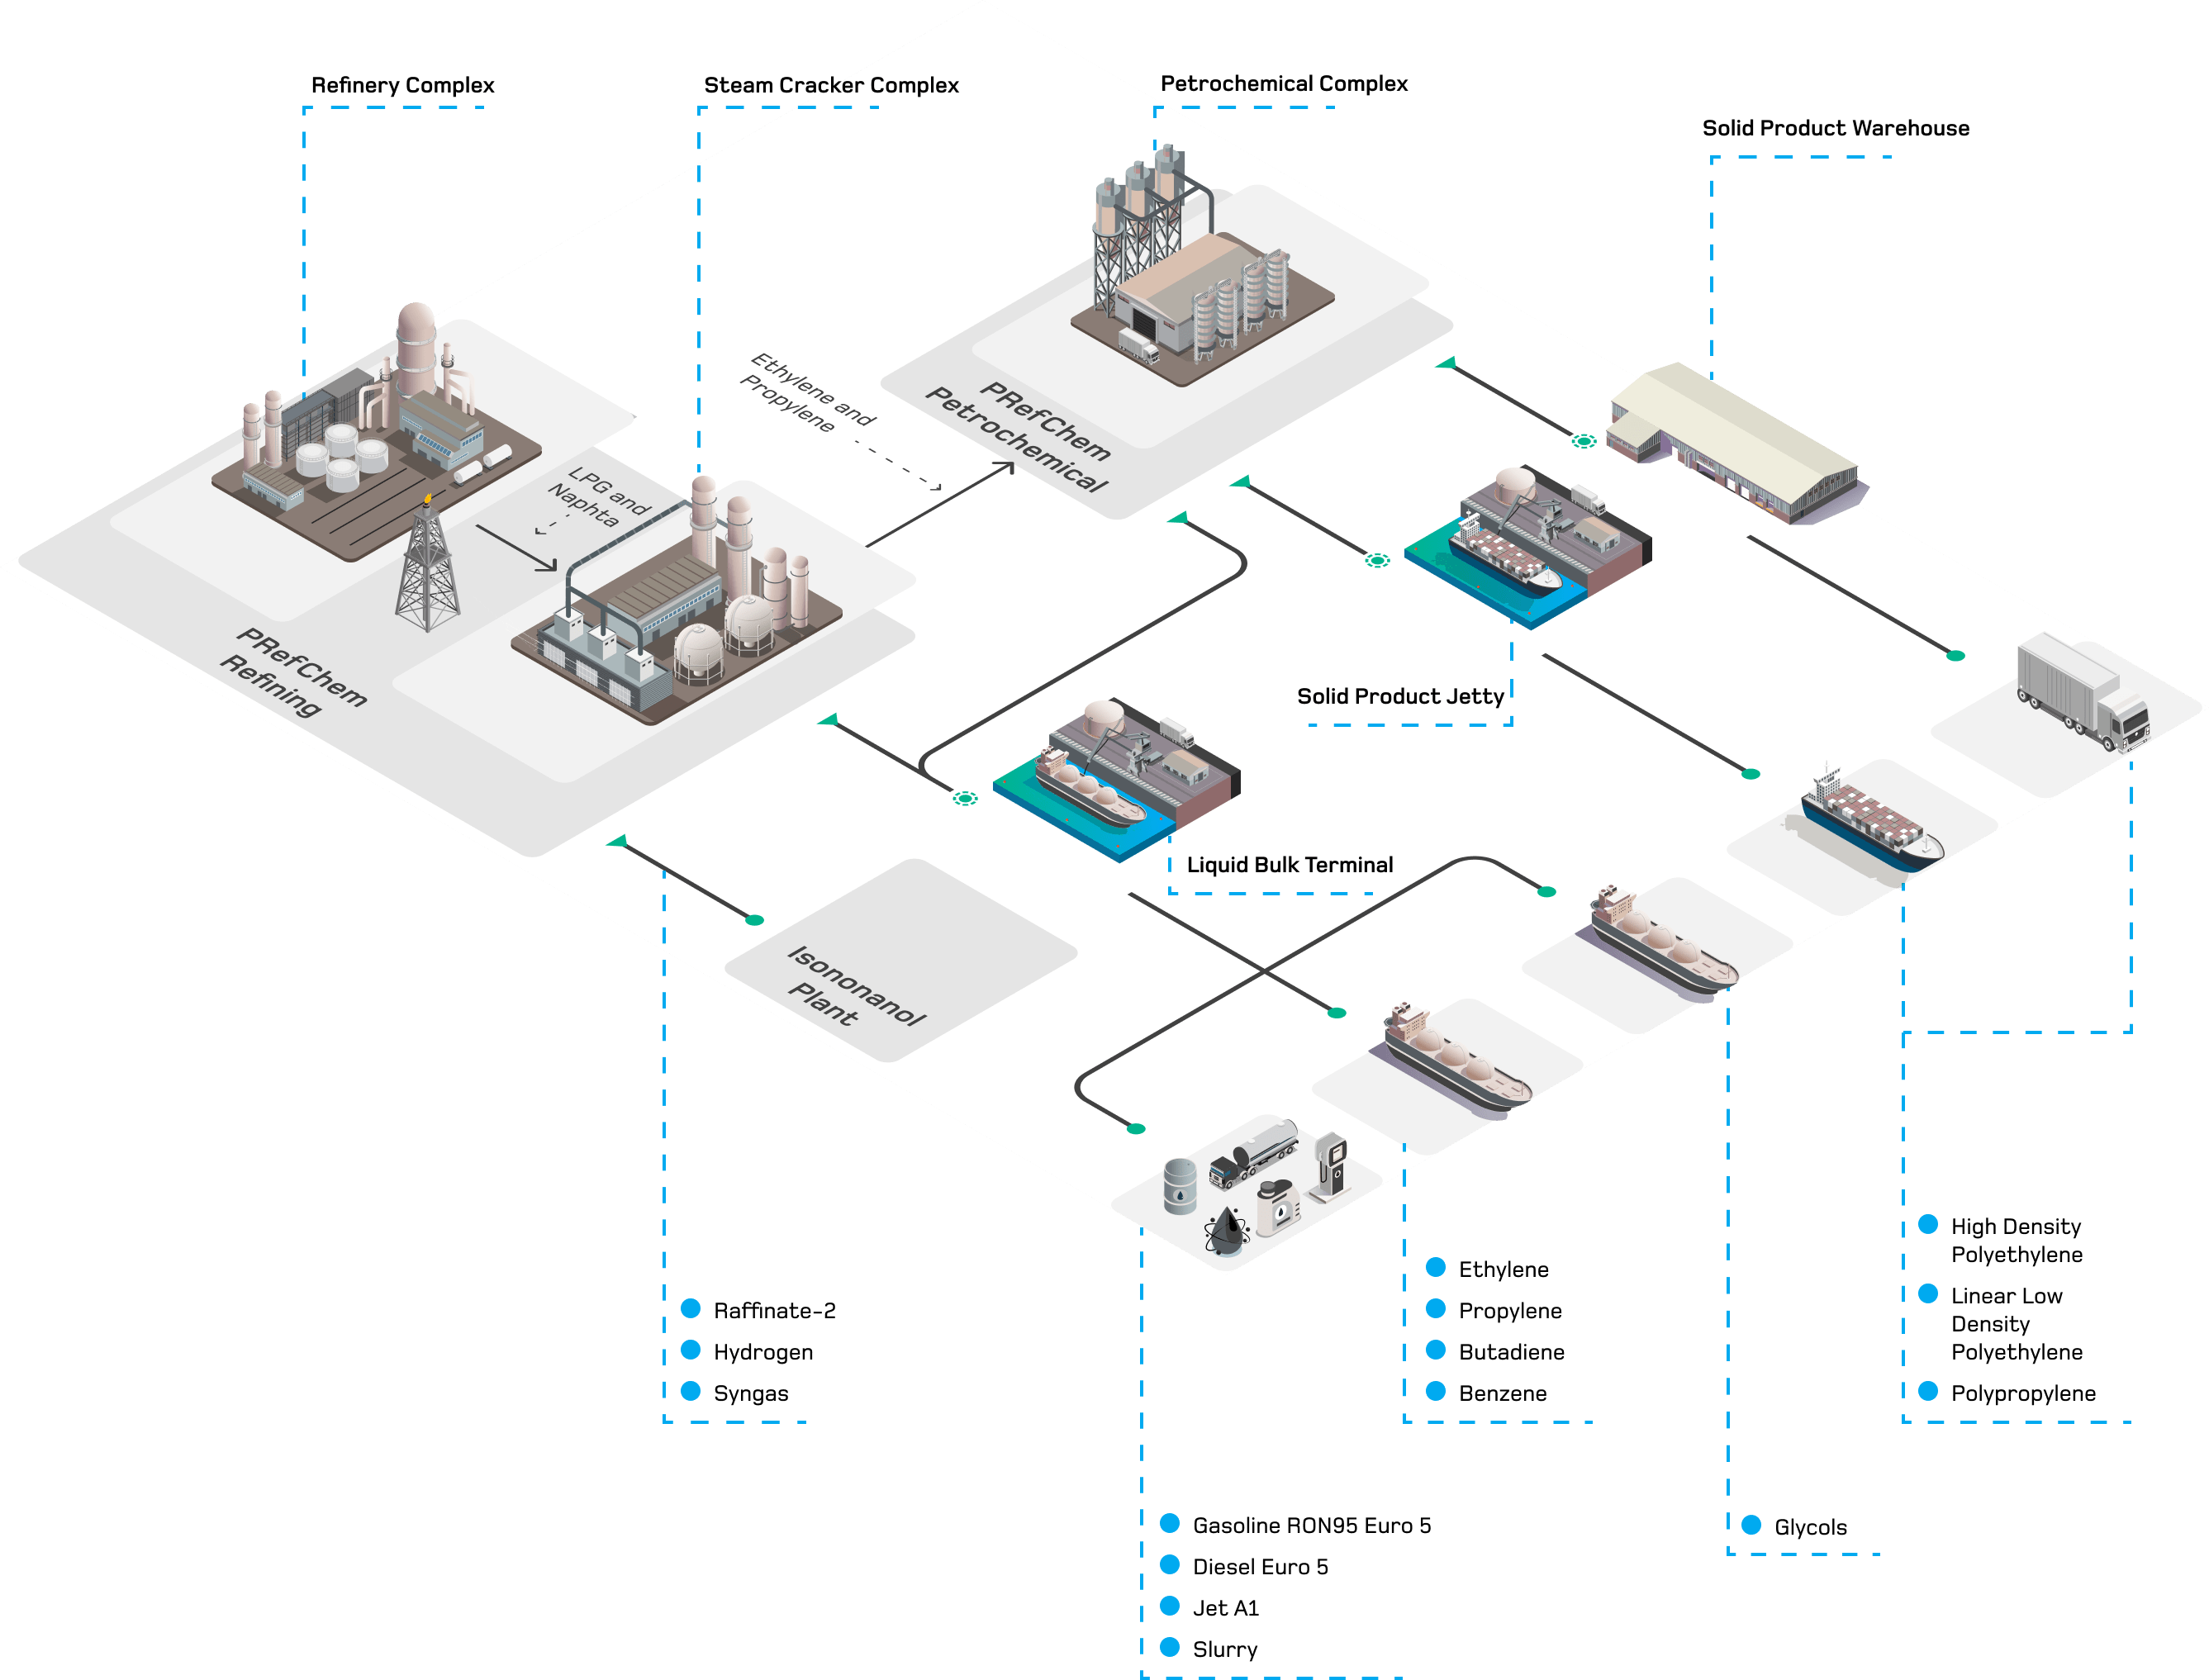Screen dimensions: 2209x1680
Task: Click the blue bullet next to Benzene
Action: (x=1435, y=1391)
